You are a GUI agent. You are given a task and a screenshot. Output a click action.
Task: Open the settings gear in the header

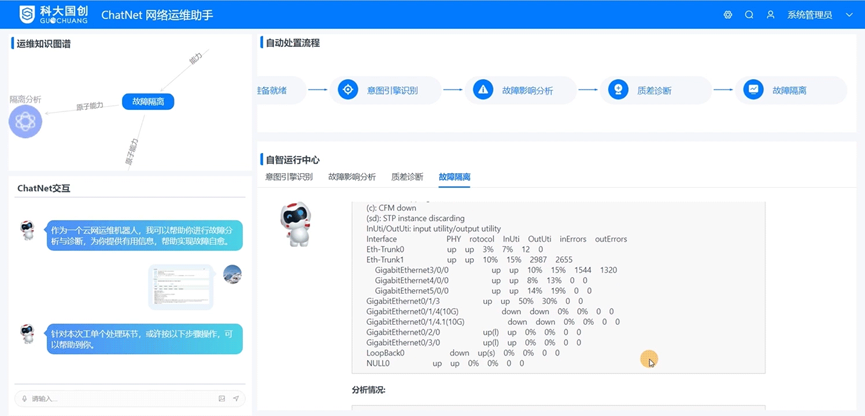(x=728, y=15)
